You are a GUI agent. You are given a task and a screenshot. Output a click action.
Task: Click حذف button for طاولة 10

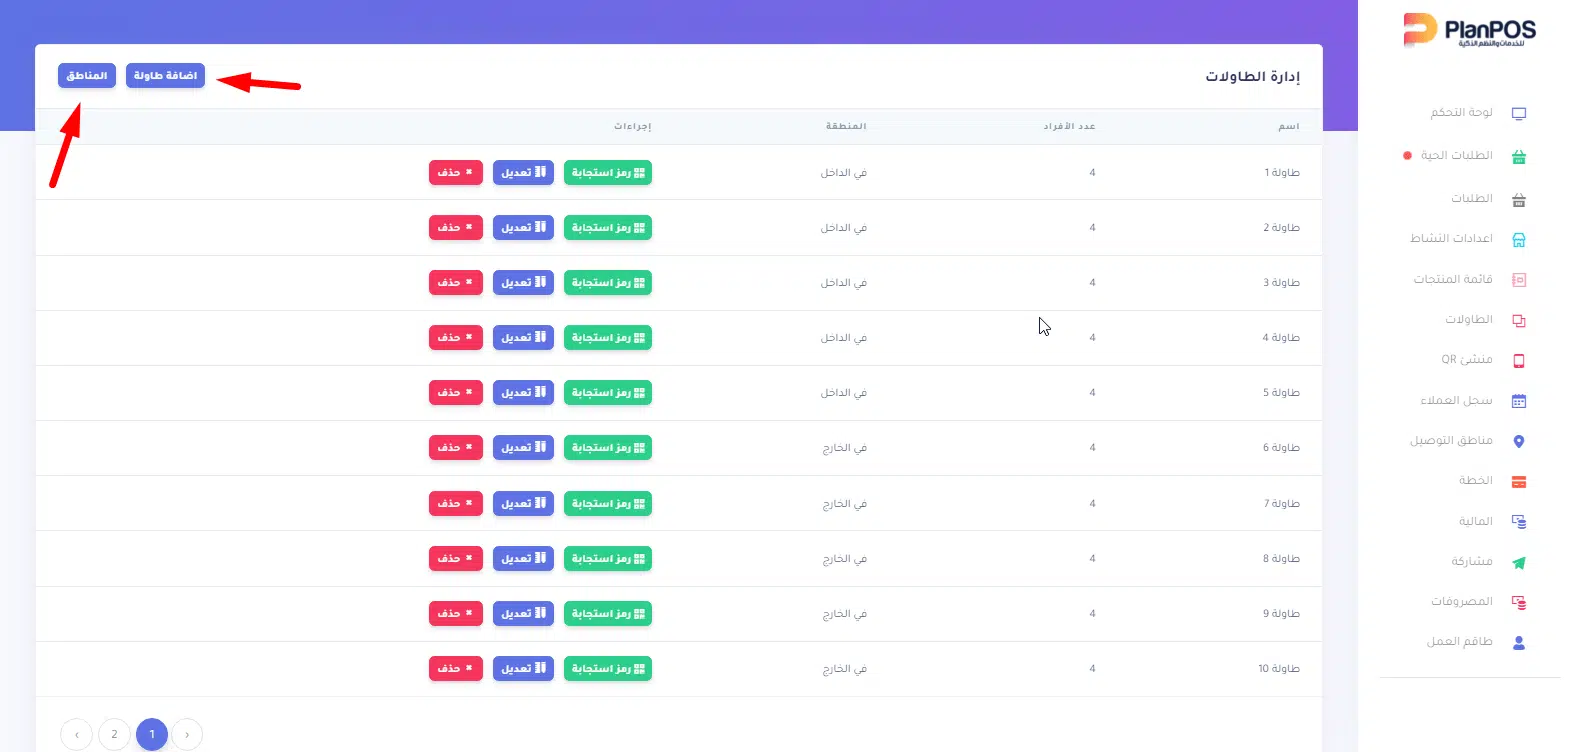456,669
